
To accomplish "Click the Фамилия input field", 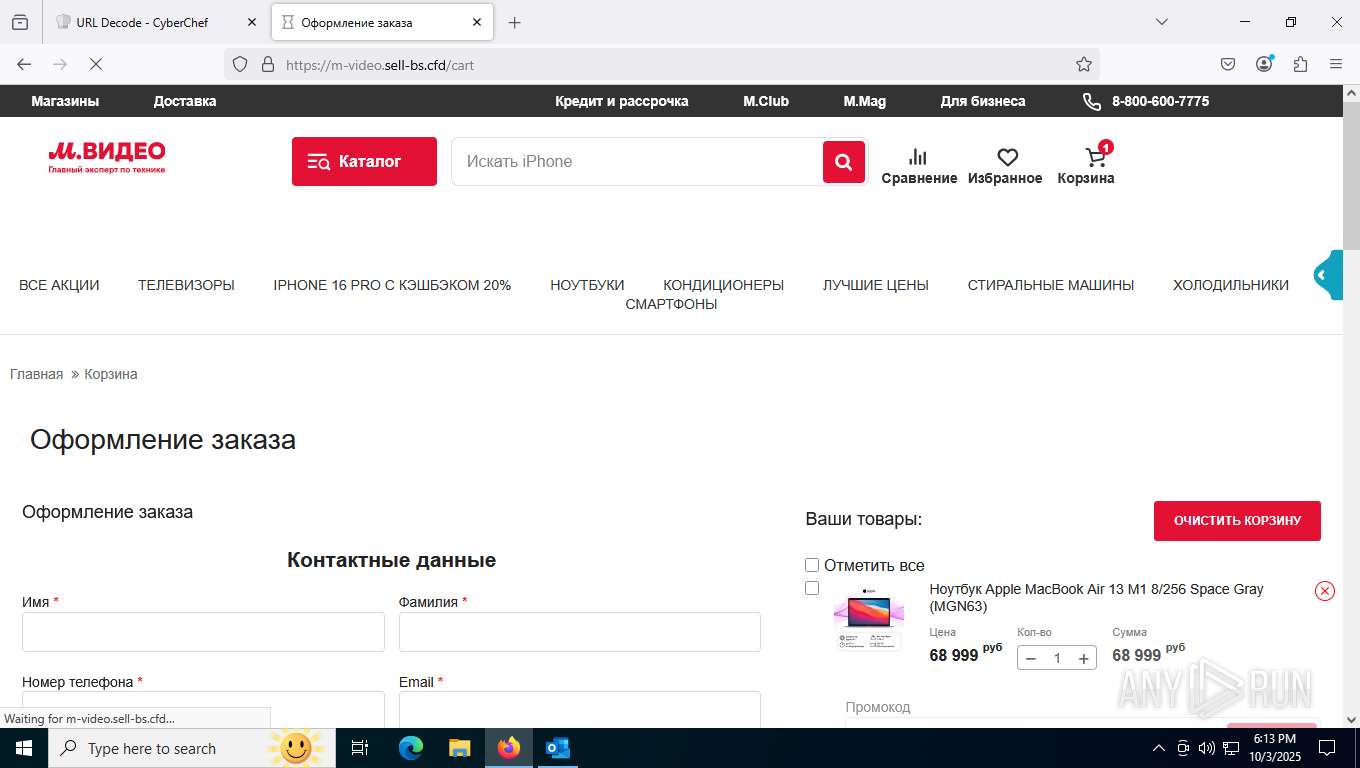I will pos(580,632).
